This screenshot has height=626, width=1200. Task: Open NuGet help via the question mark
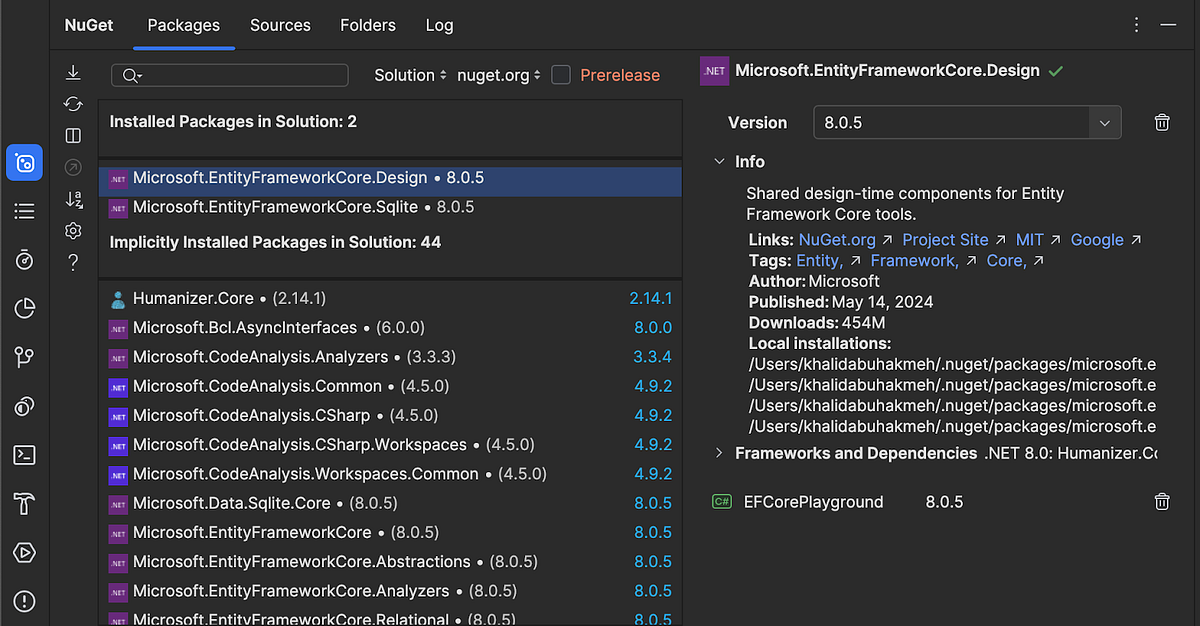pos(72,263)
